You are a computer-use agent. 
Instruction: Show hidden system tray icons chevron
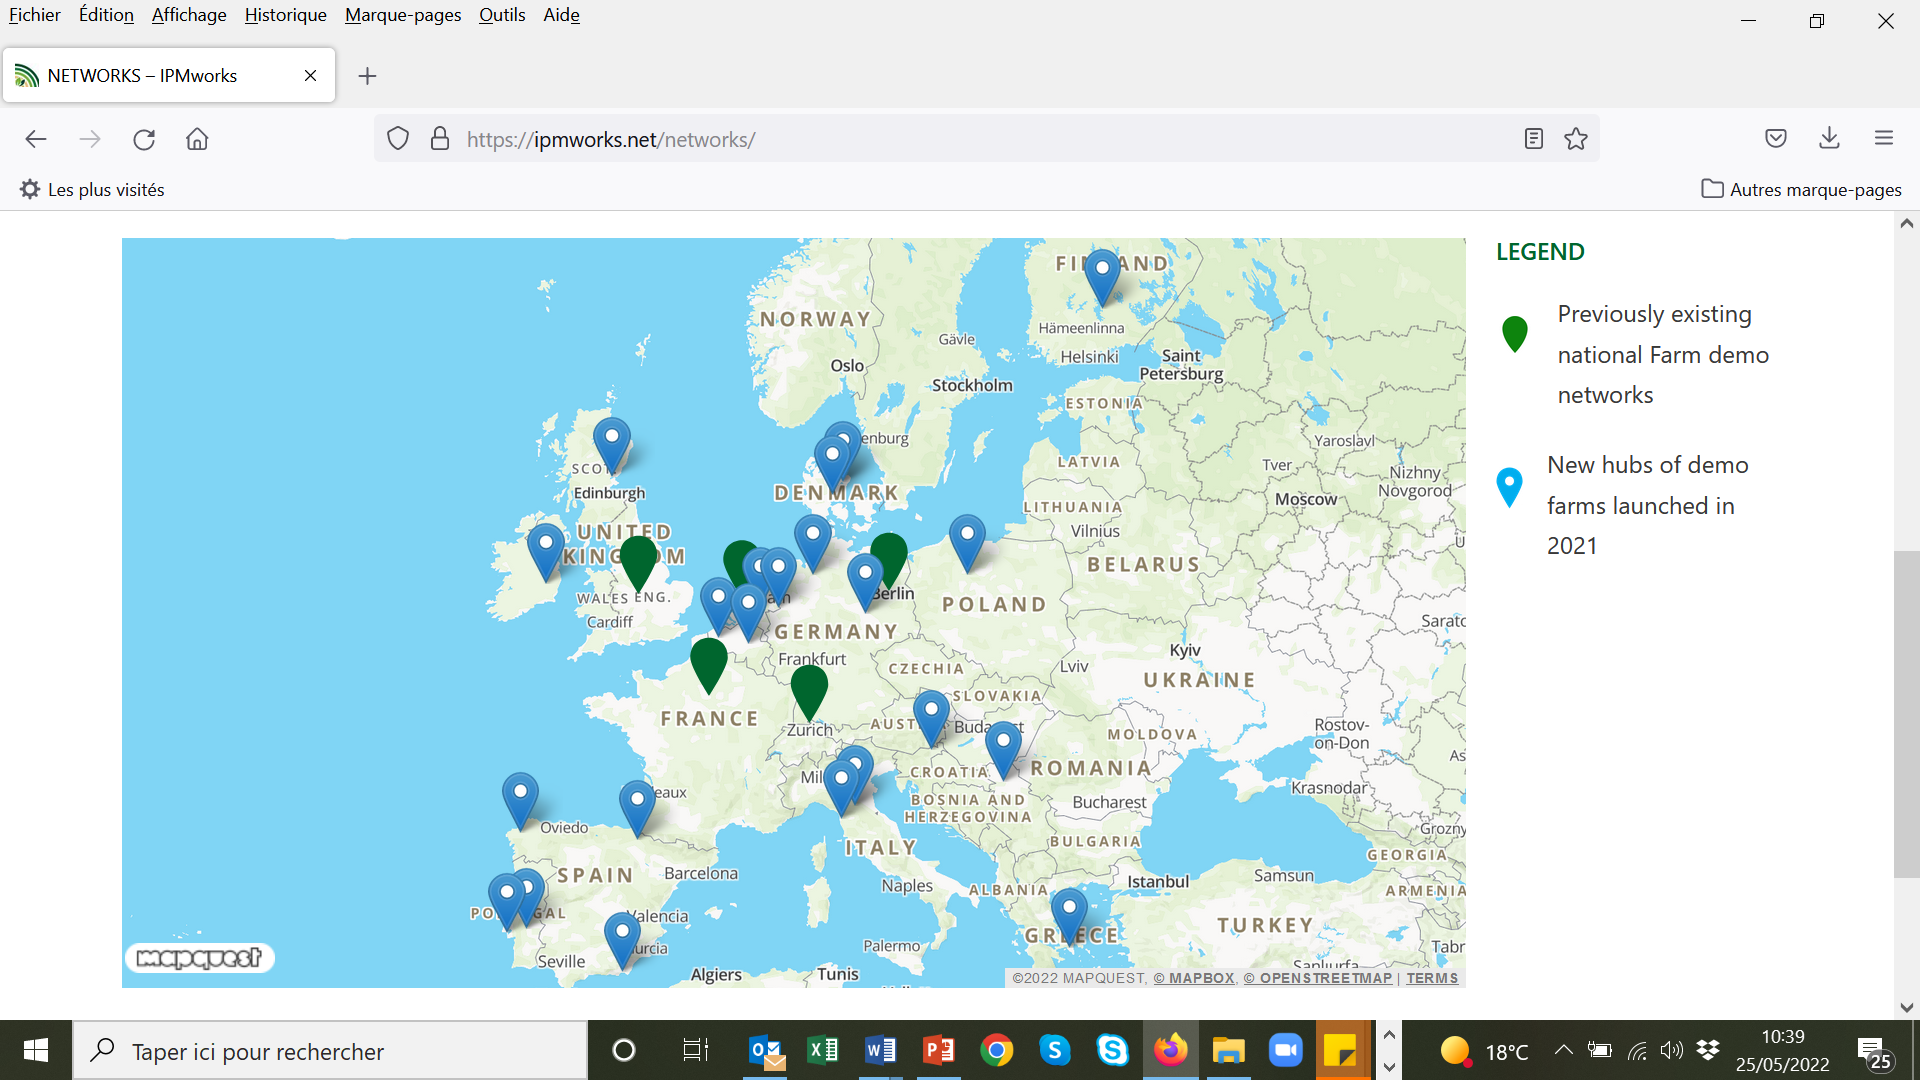pyautogui.click(x=1564, y=1050)
